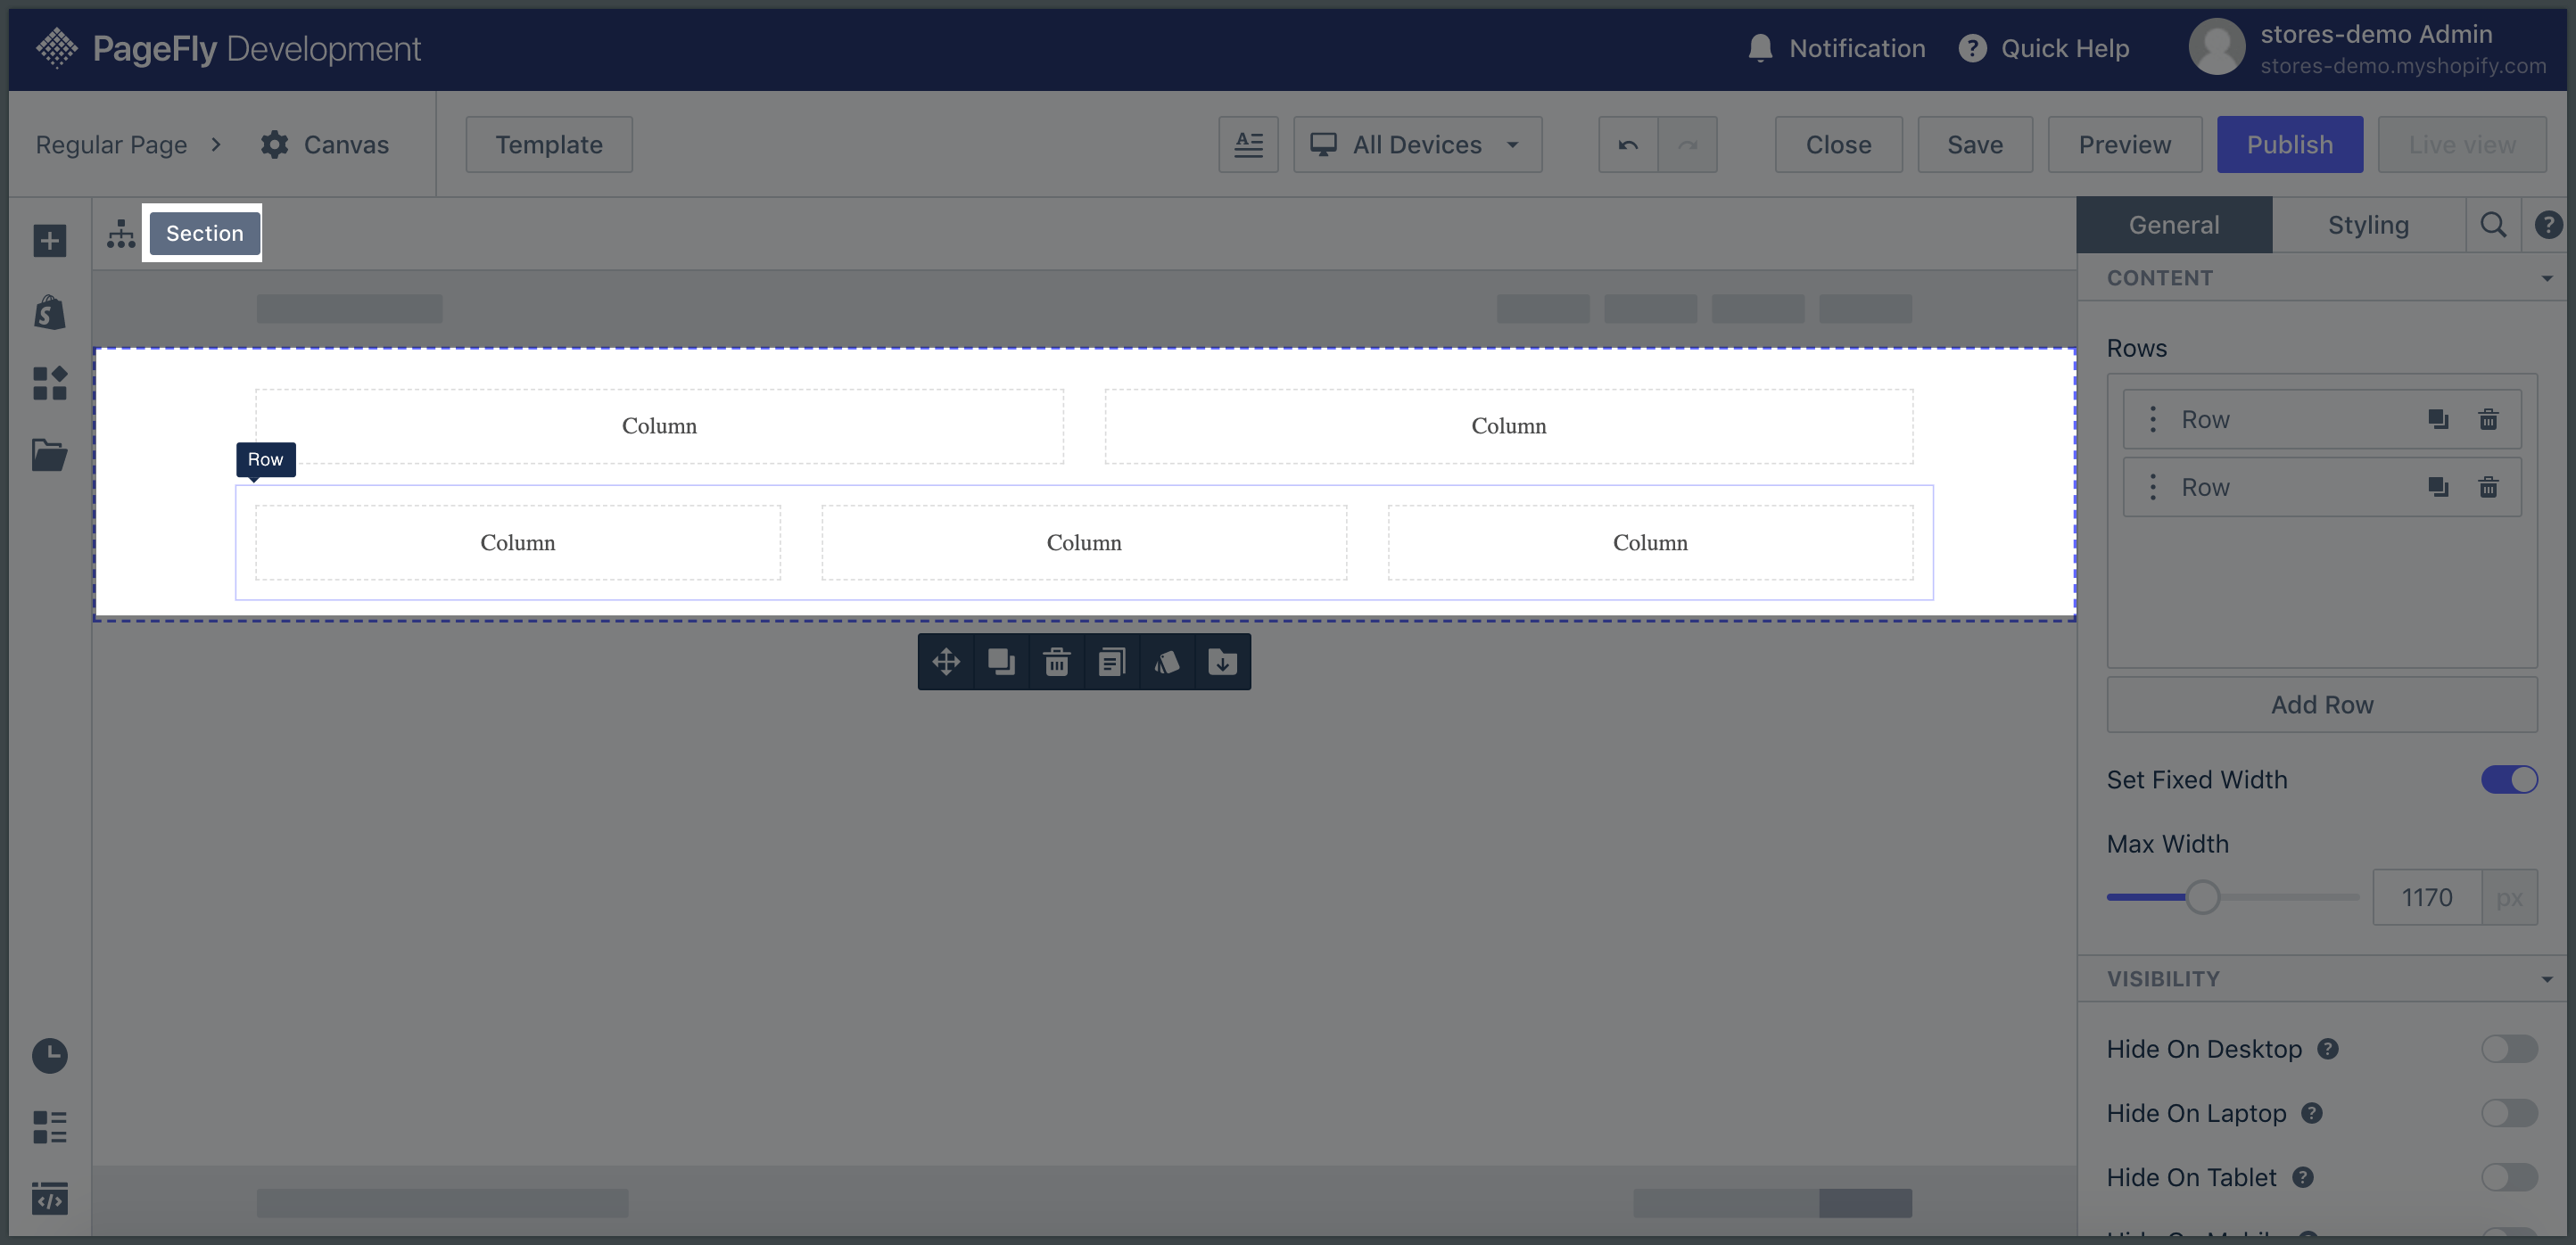The image size is (2576, 1245).
Task: Select the first Row item in list
Action: click(x=2322, y=419)
